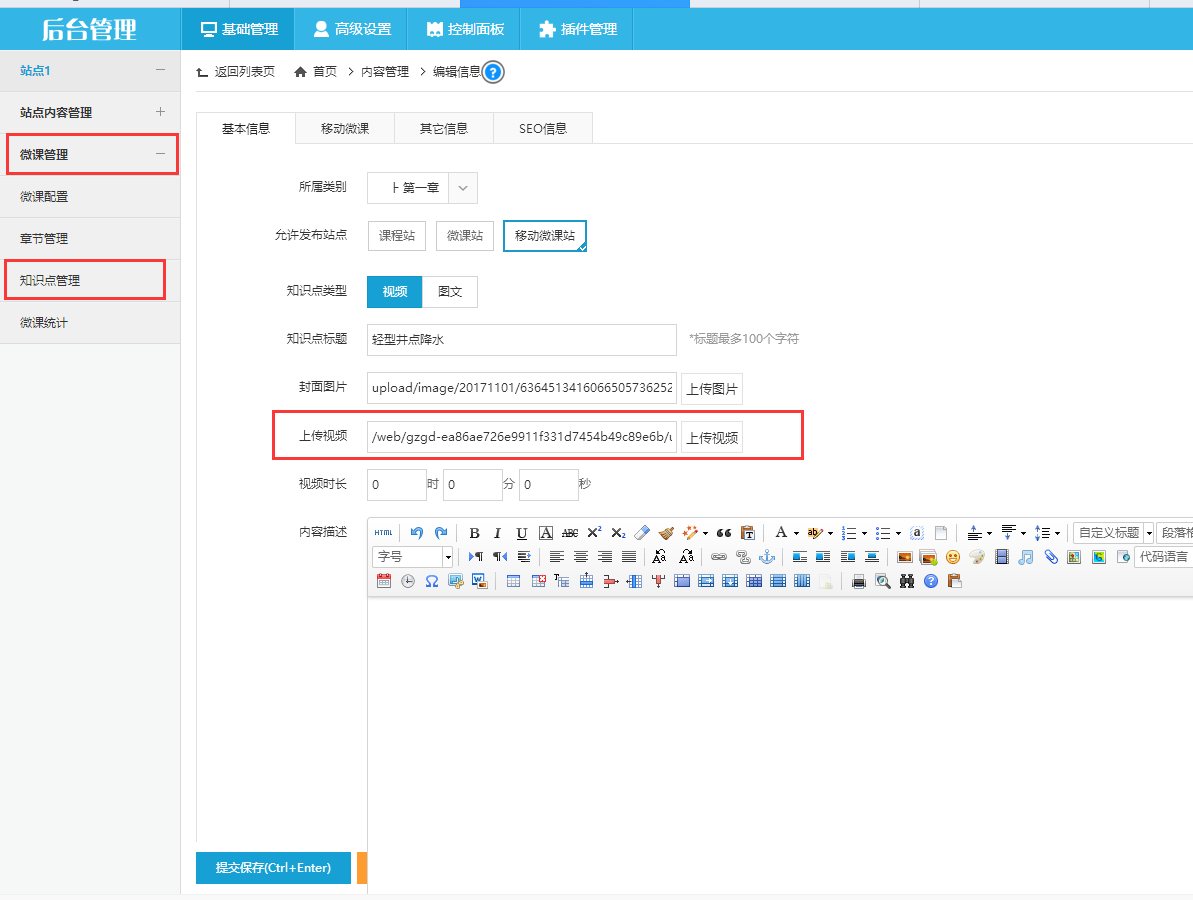The width and height of the screenshot is (1193, 900).
Task: Select 图文 as the knowledge point type
Action: coord(450,292)
